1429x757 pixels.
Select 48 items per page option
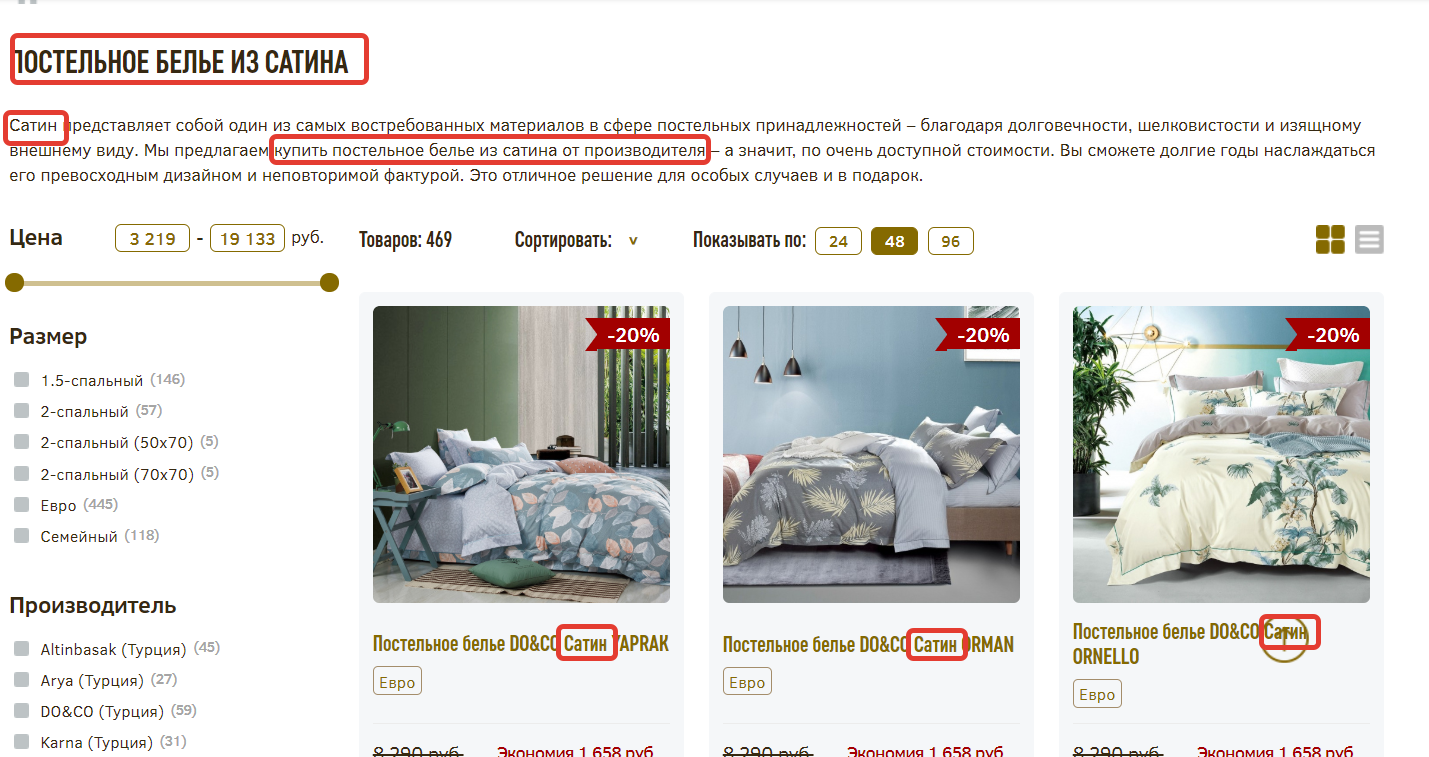point(894,241)
